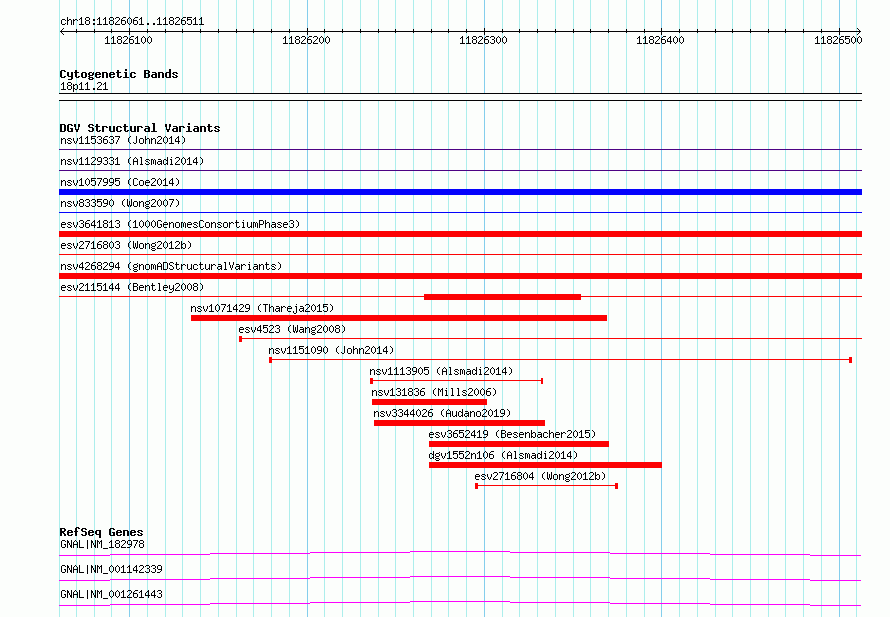Viewport: 890px width, 617px height.
Task: Open esv3641813 (1000GenomesConsortiumPhase3) label
Action: click(x=180, y=224)
